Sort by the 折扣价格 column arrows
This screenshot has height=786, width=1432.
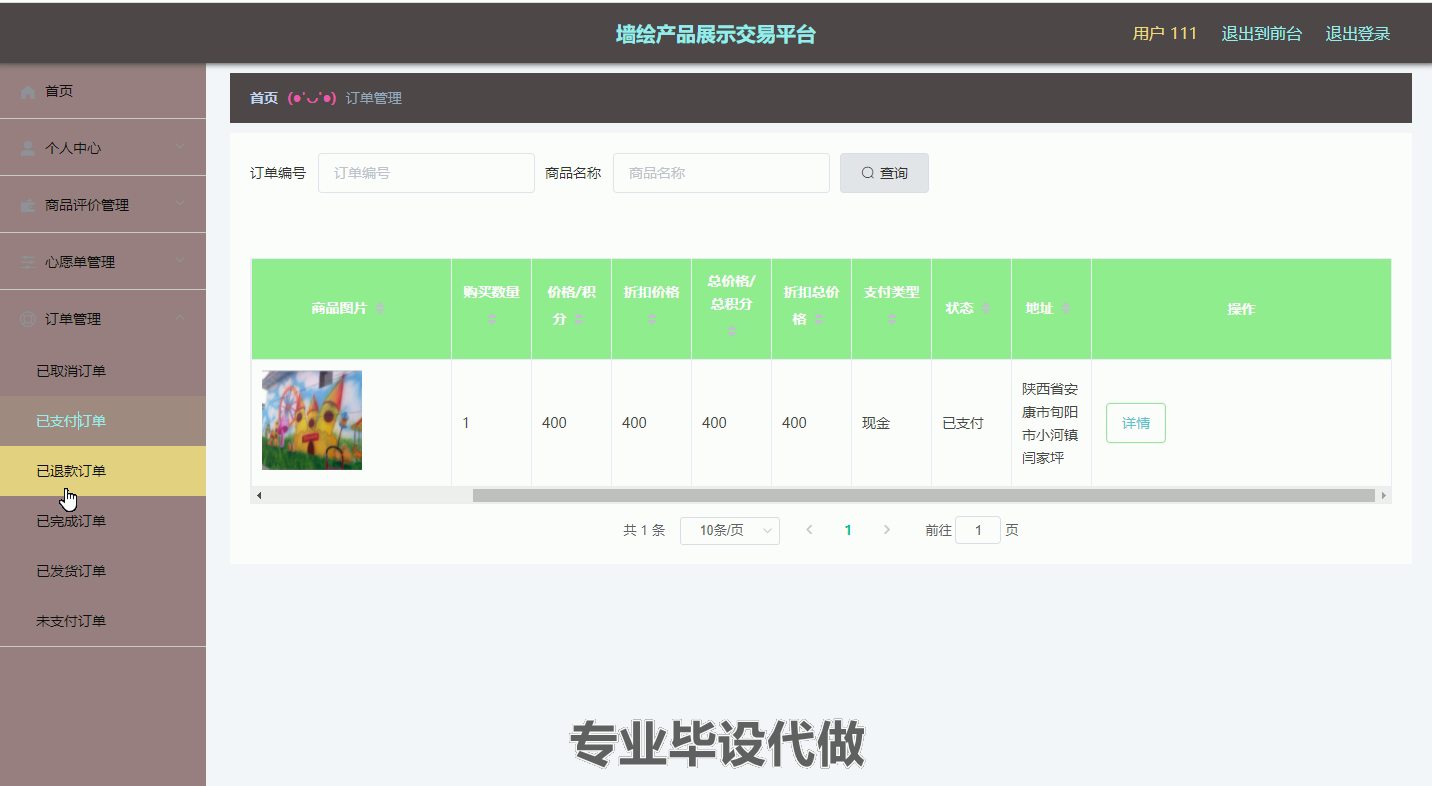[x=651, y=319]
